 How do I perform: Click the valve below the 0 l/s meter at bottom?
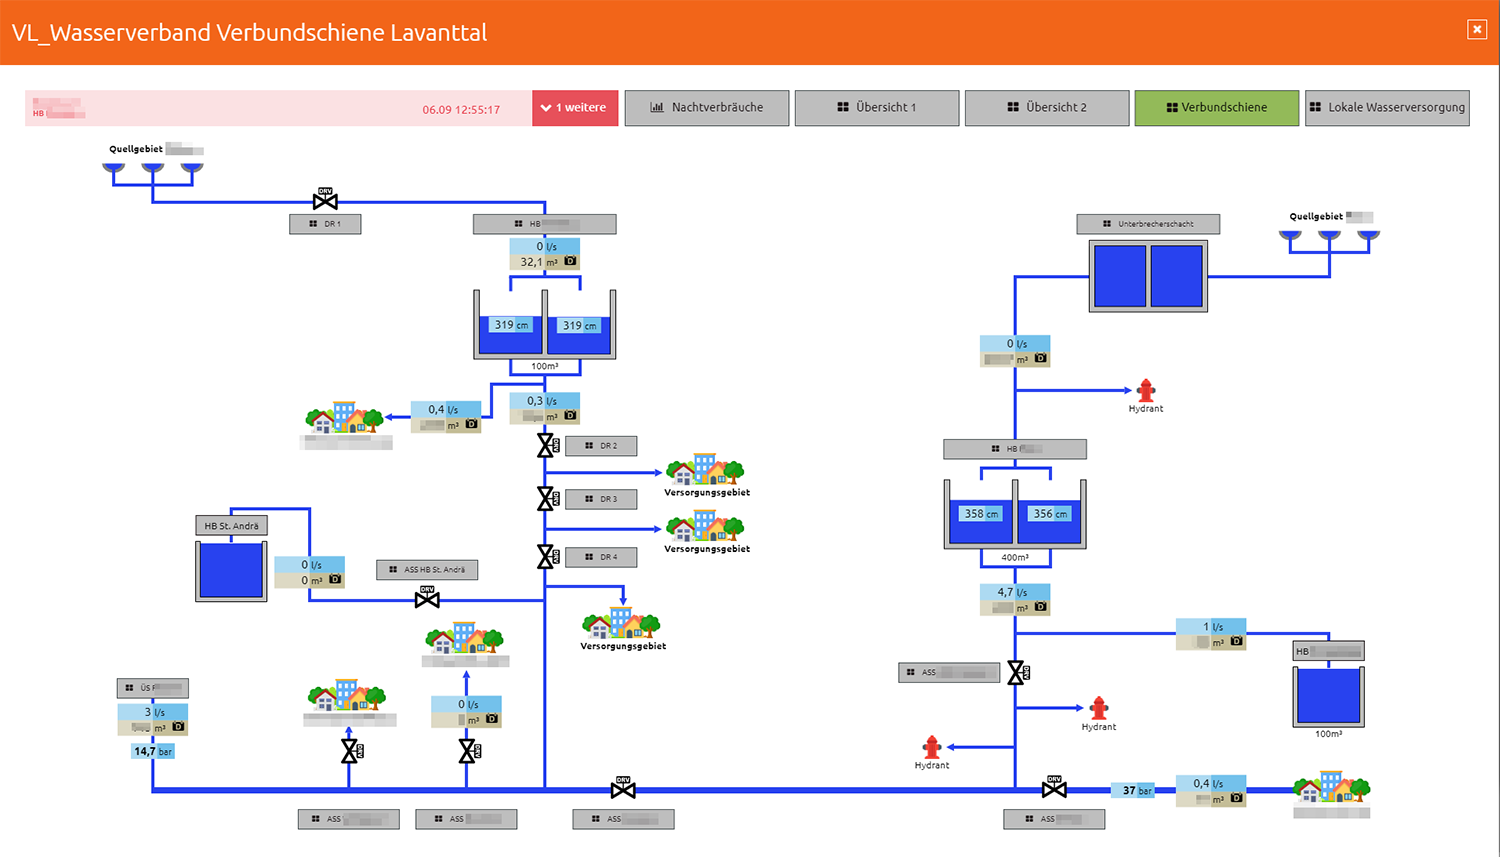pos(469,751)
